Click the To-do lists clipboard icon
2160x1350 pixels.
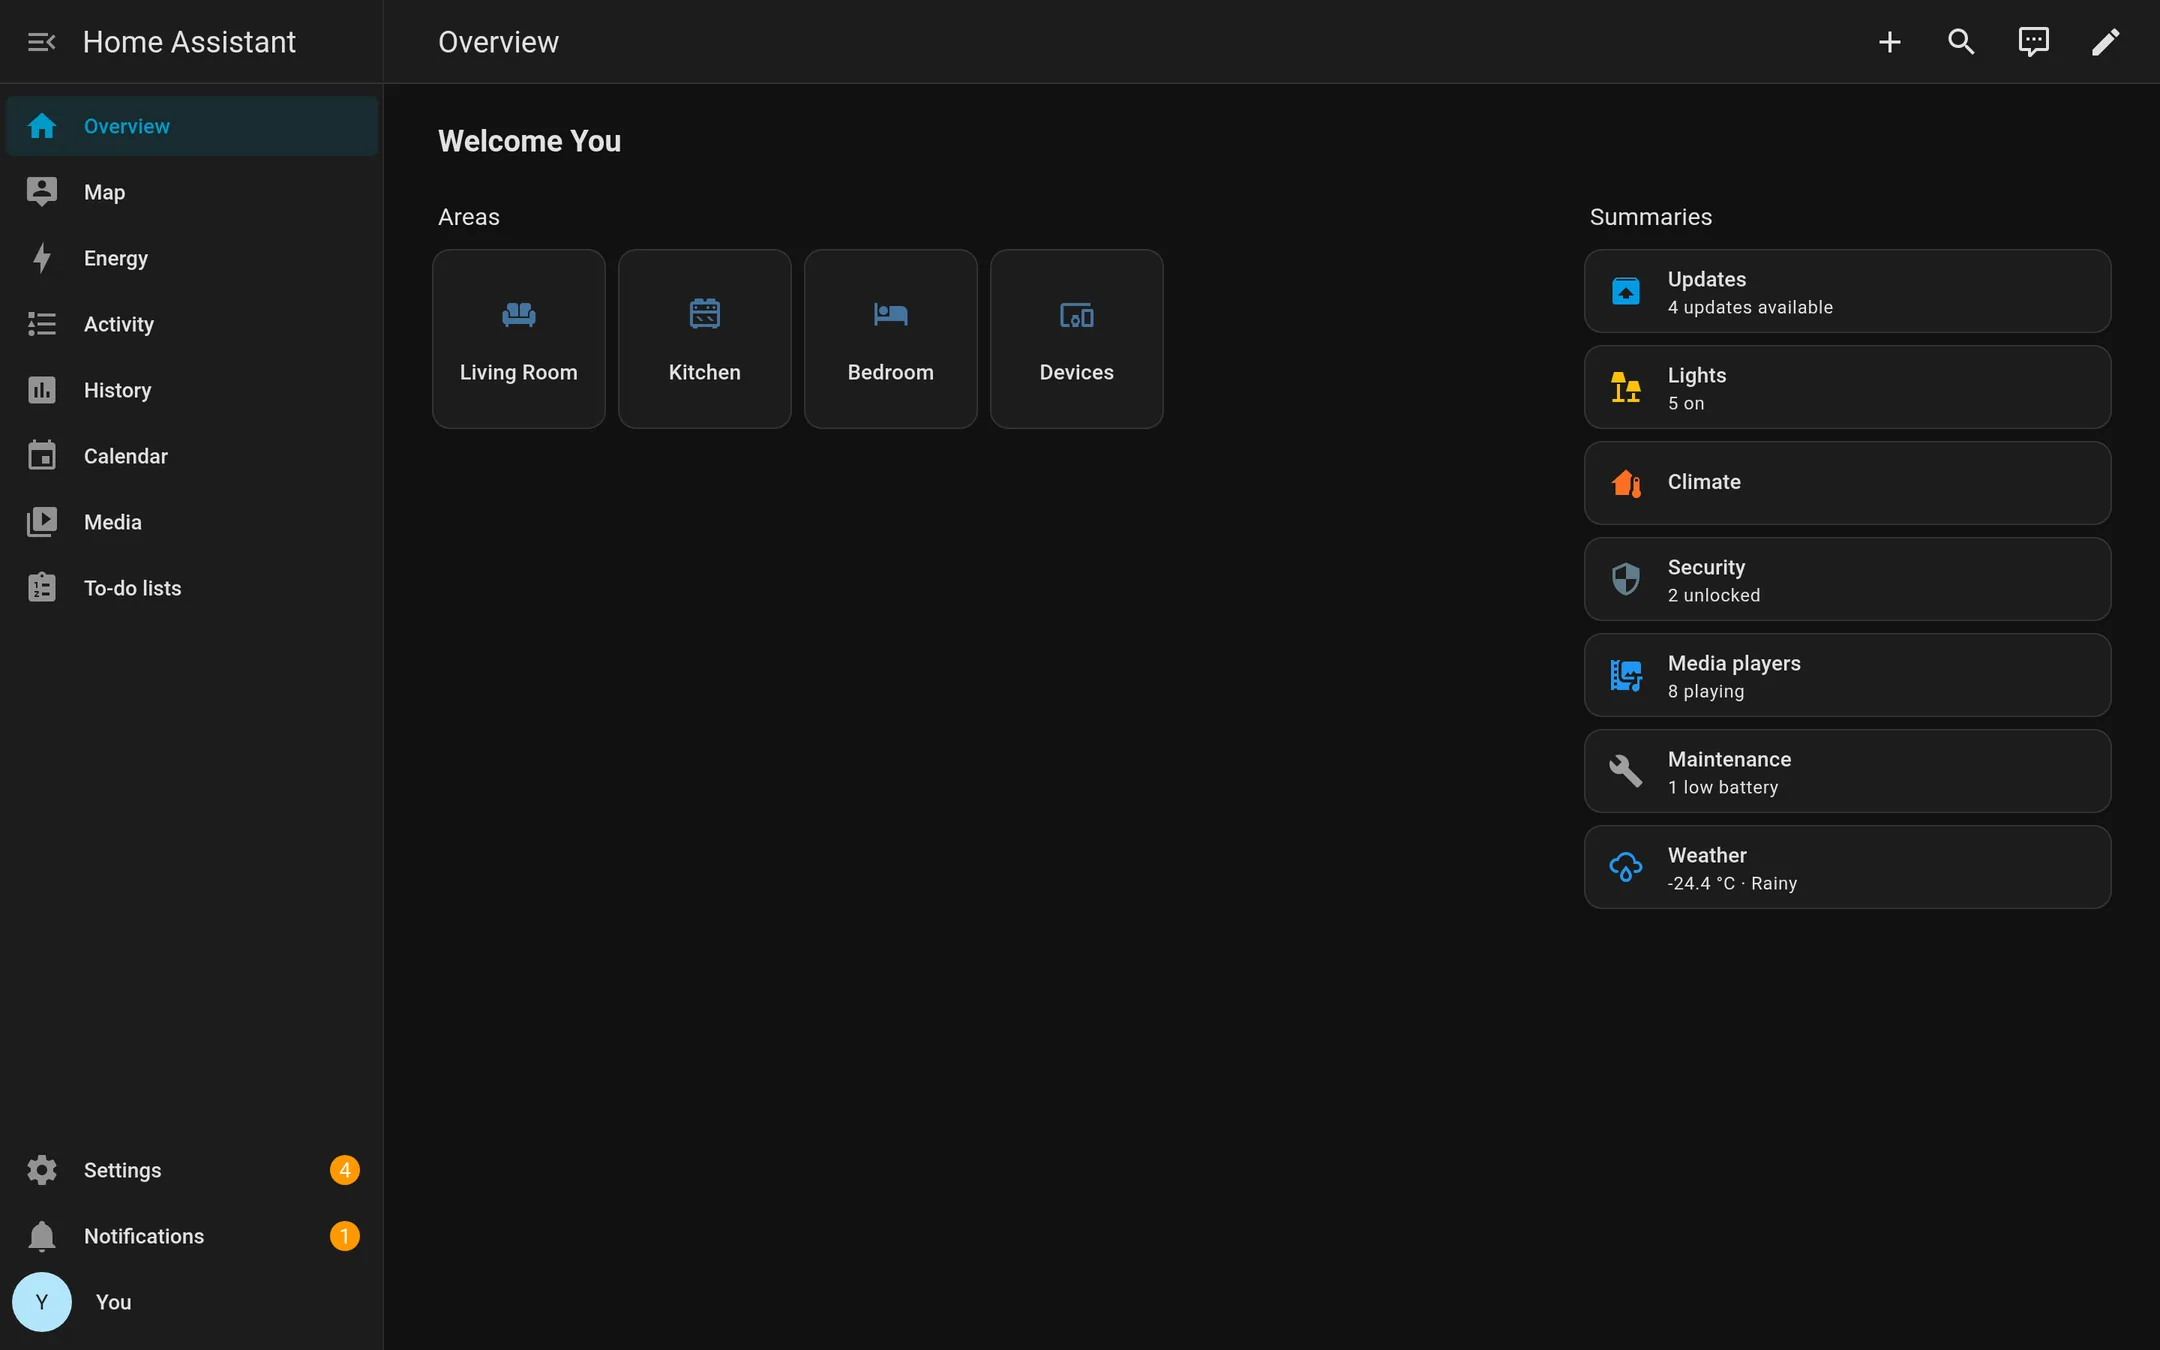pos(41,588)
